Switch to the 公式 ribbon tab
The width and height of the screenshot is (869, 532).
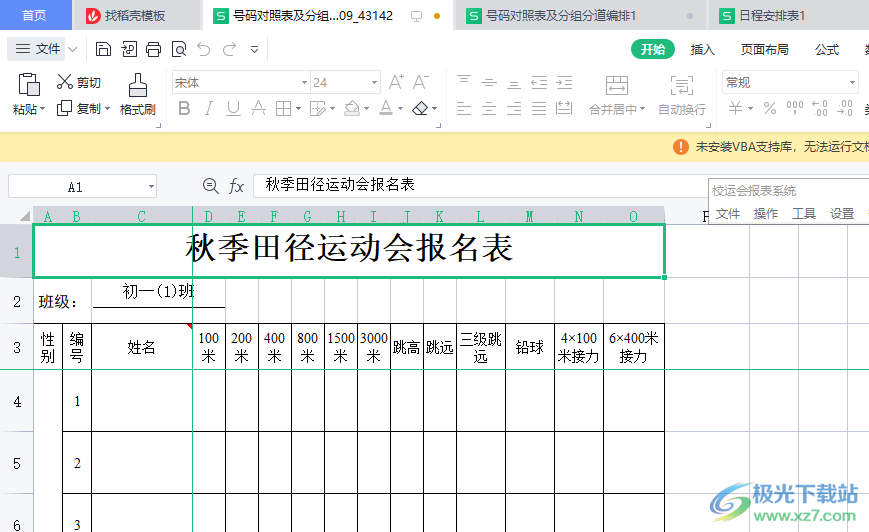point(827,49)
